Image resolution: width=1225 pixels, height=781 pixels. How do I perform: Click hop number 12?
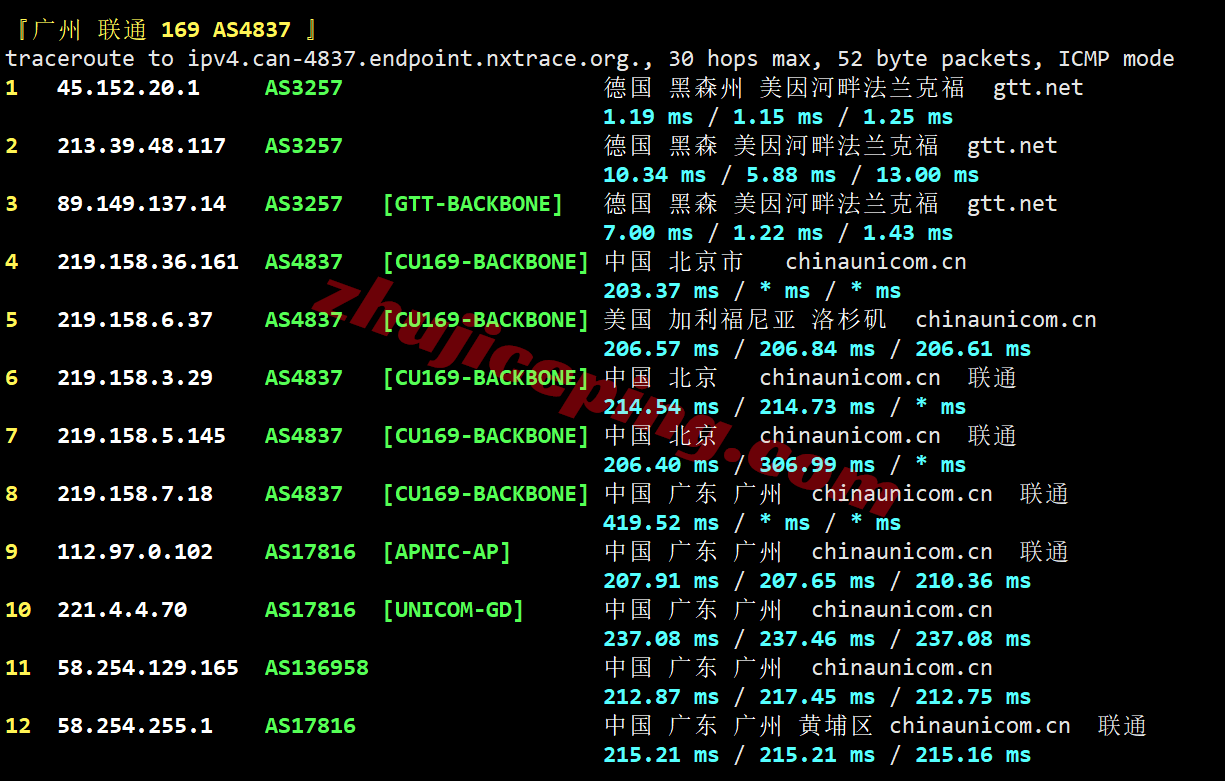tap(18, 726)
